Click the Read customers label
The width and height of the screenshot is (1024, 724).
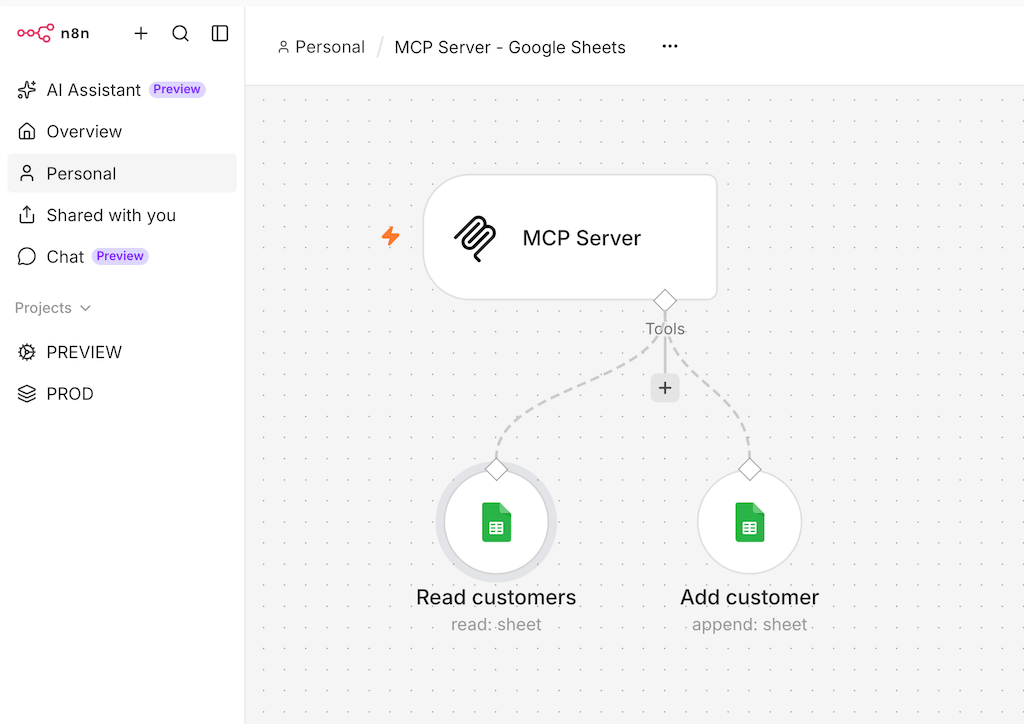496,597
